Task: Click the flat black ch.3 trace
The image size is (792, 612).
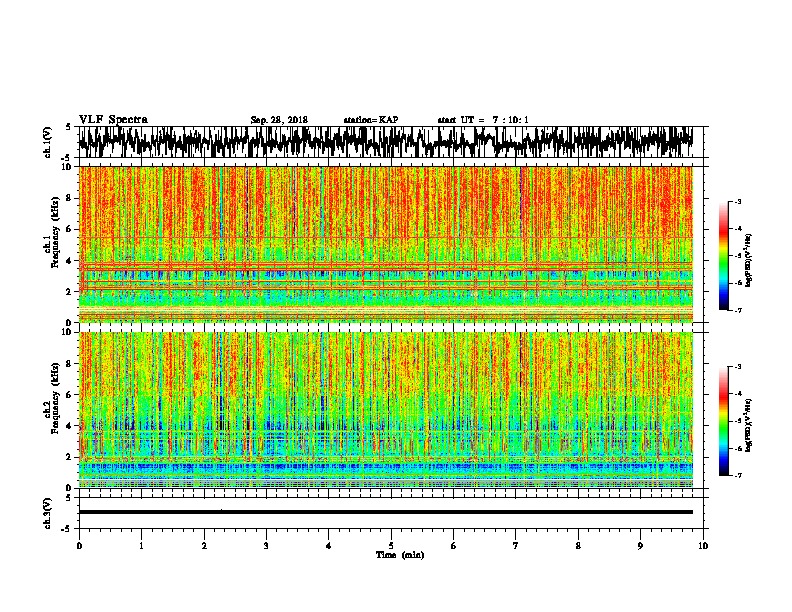Action: pos(385,512)
